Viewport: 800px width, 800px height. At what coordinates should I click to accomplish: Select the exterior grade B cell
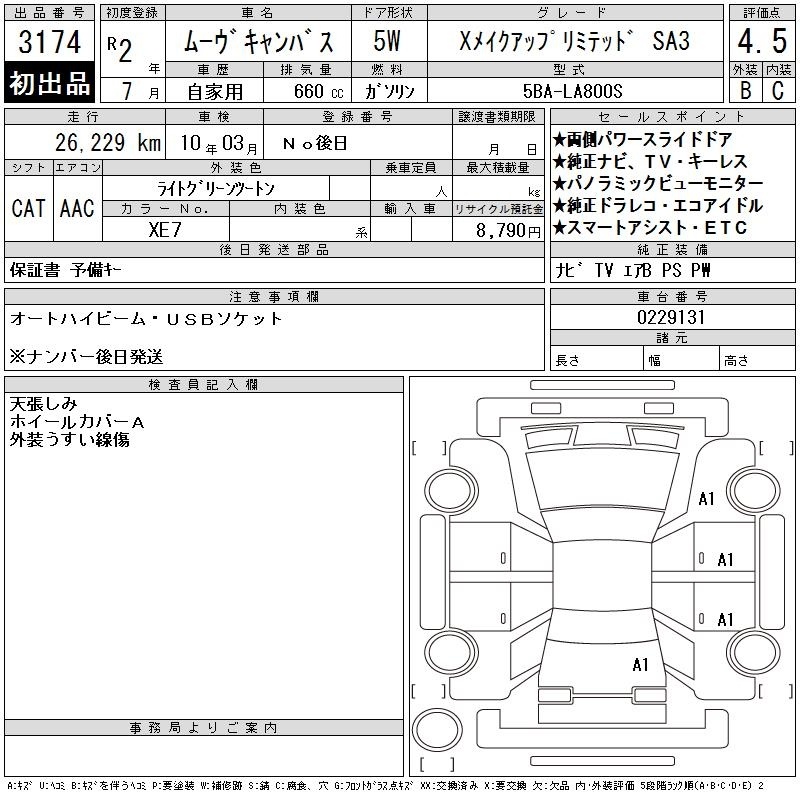(x=744, y=90)
